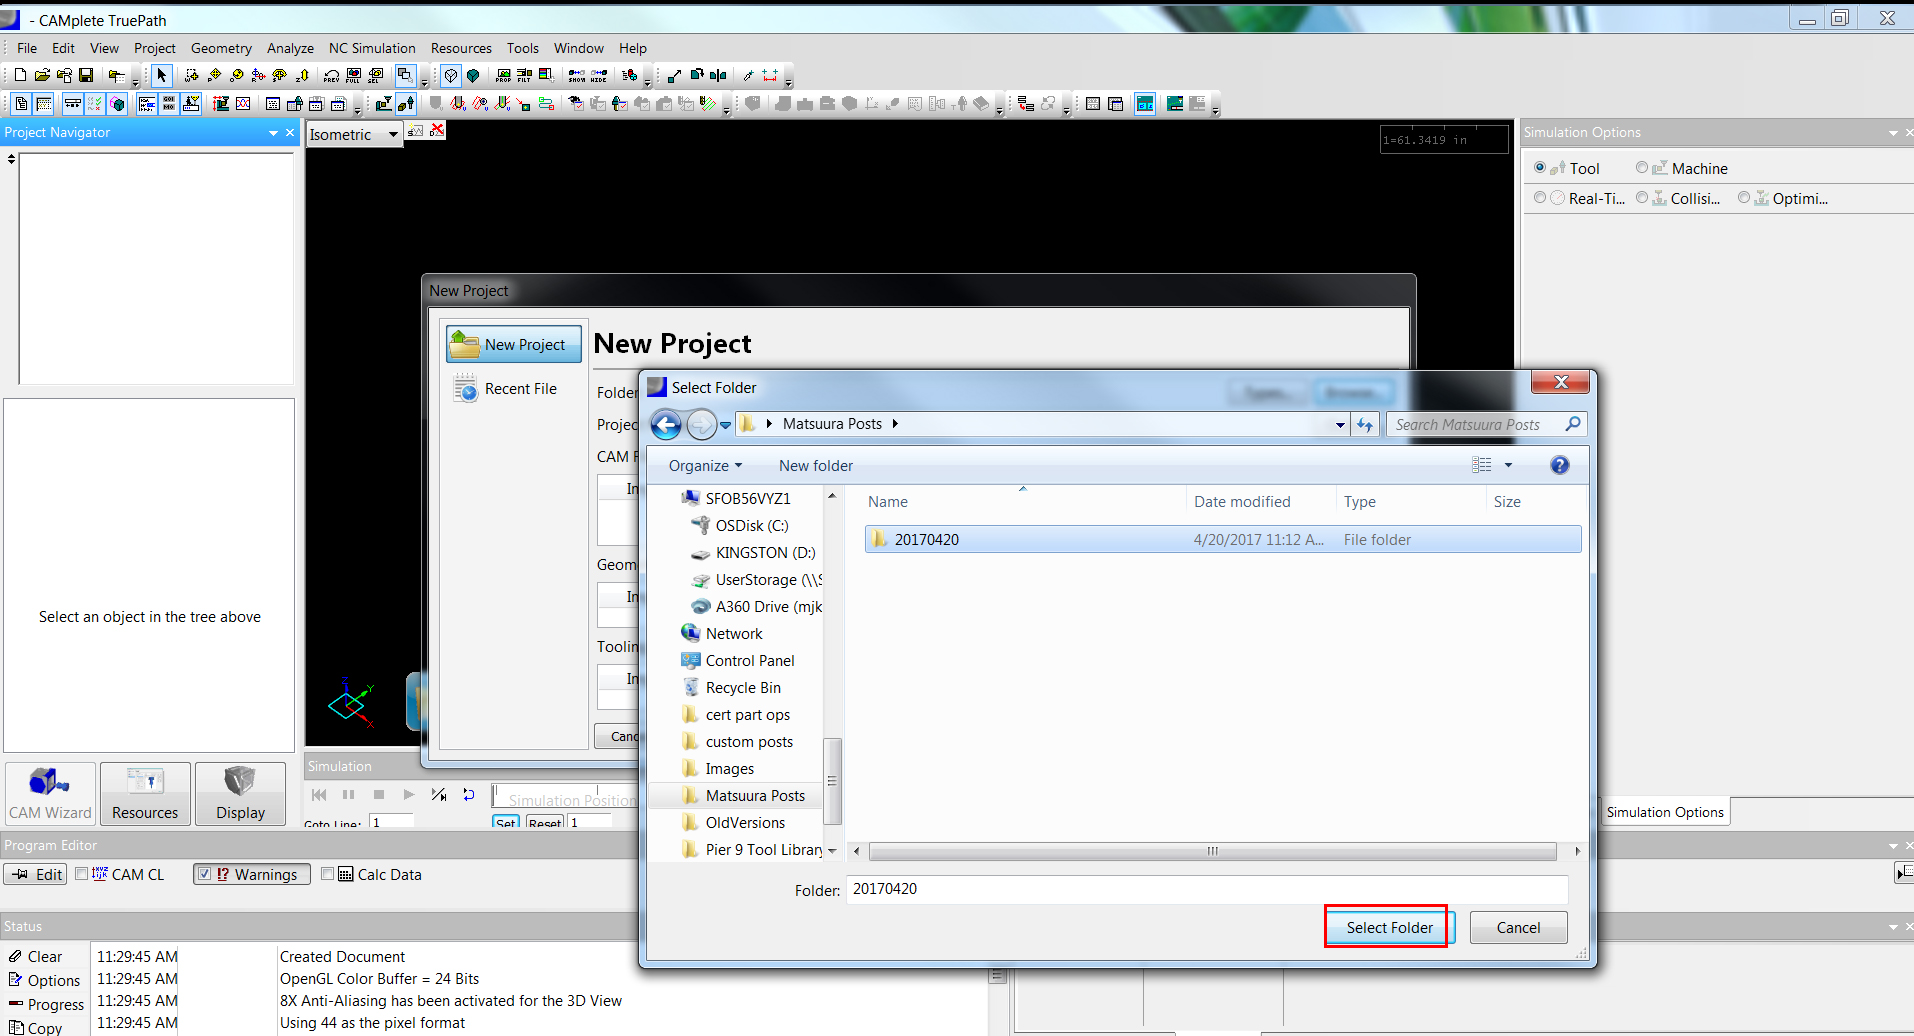
Task: Select the Collisi... radio option
Action: coord(1642,198)
